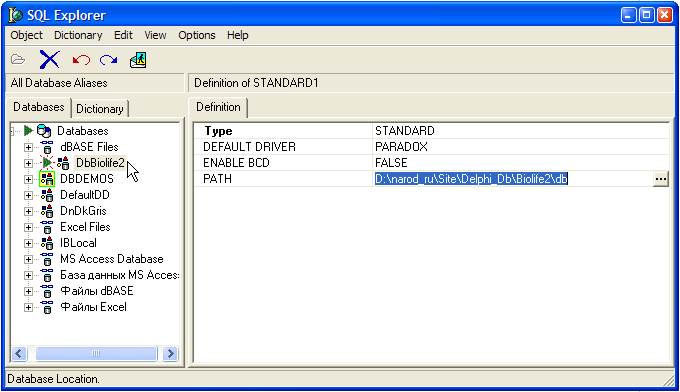The width and height of the screenshot is (680, 392).
Task: Click the Файлы dBASE alias icon
Action: (47, 291)
